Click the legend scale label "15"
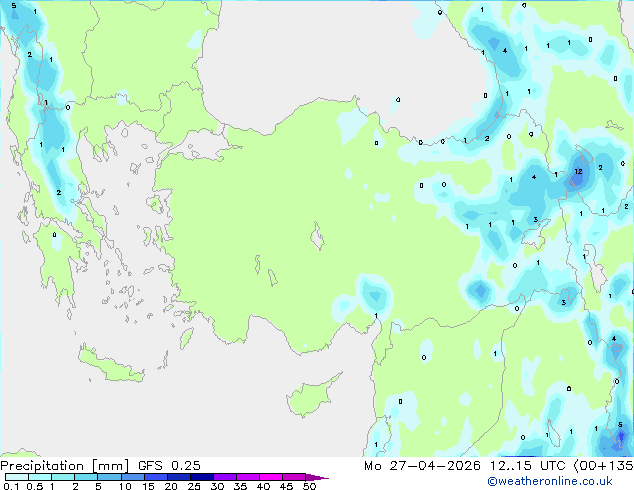 (x=148, y=486)
